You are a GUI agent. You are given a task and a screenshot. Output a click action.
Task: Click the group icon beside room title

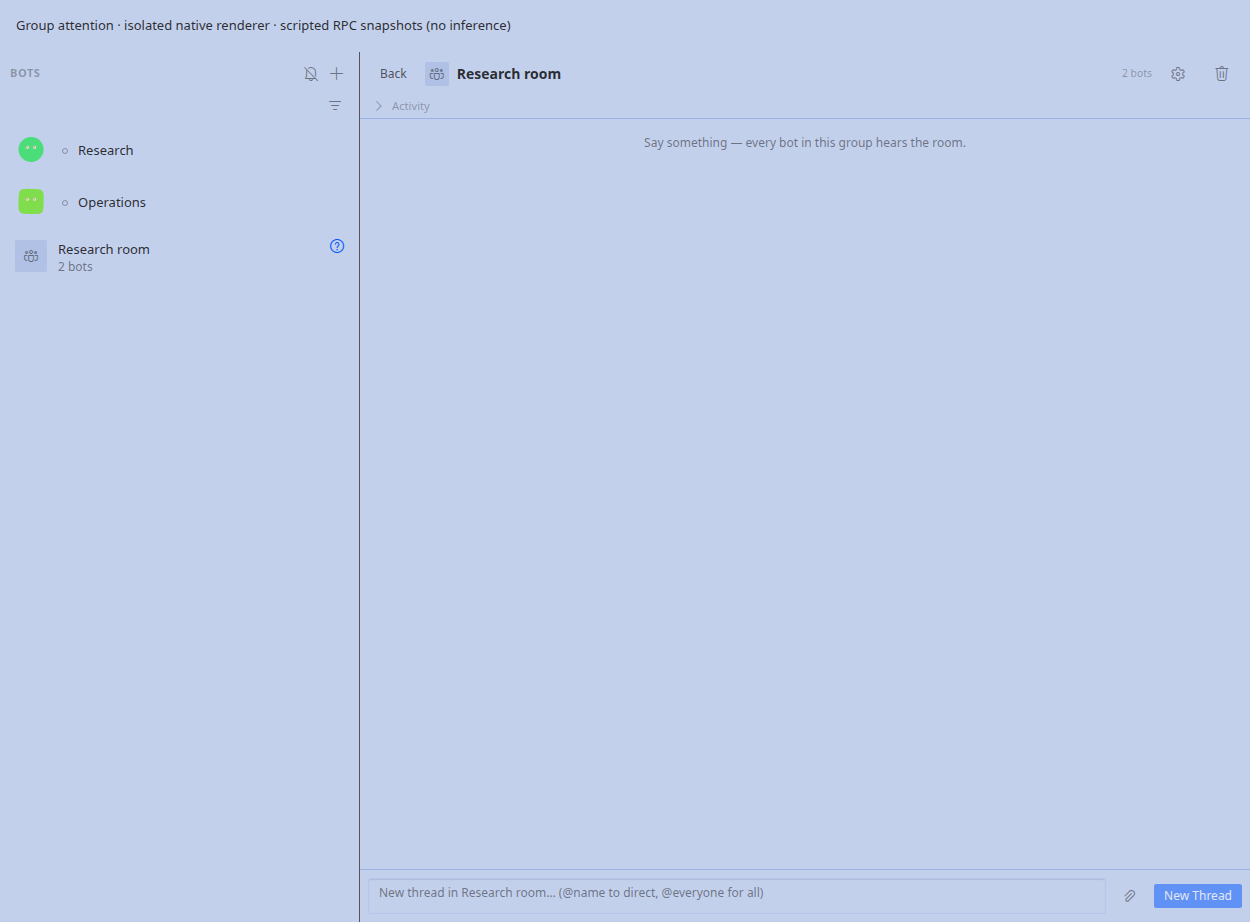pos(437,74)
